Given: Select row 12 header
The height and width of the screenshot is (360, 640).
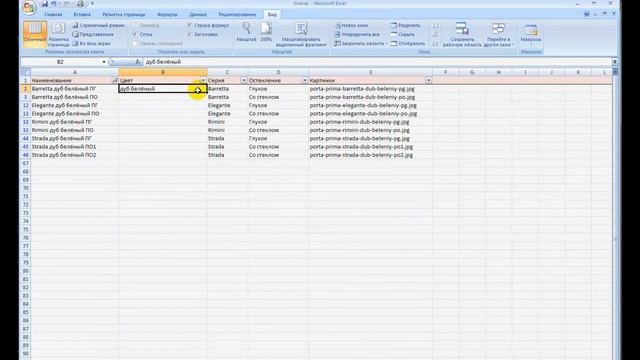Looking at the screenshot, I should click(26, 105).
